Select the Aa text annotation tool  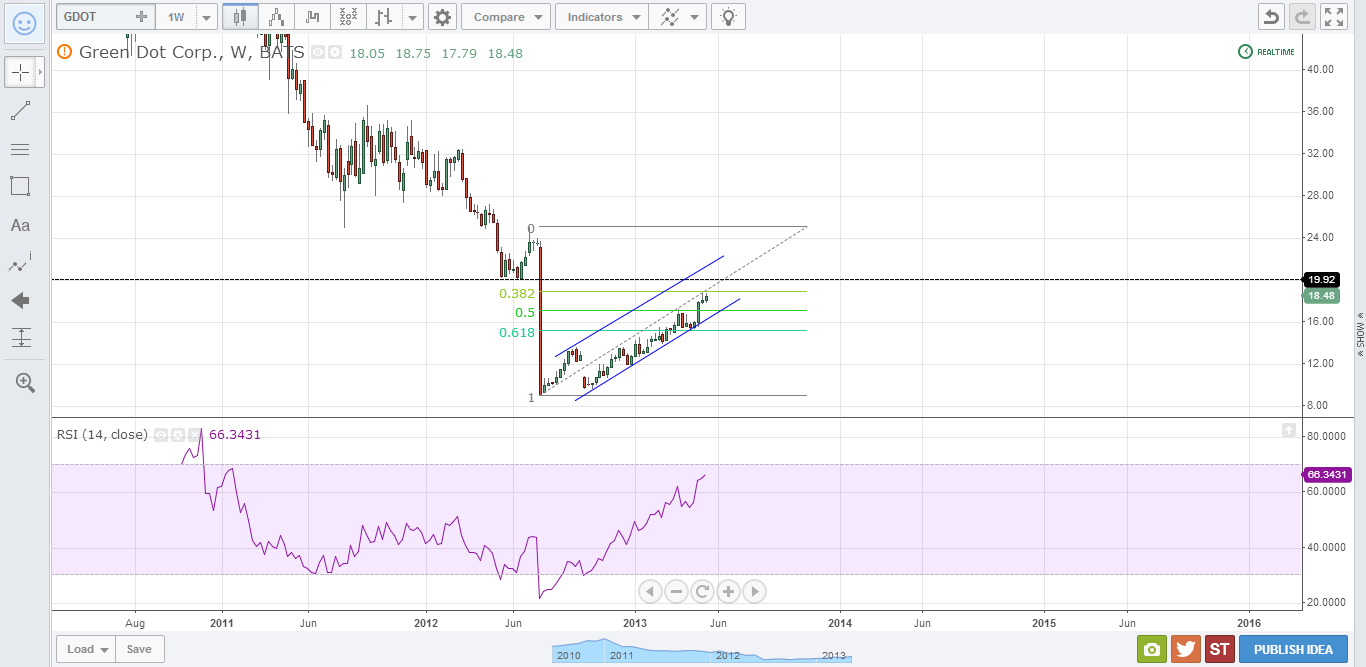20,225
